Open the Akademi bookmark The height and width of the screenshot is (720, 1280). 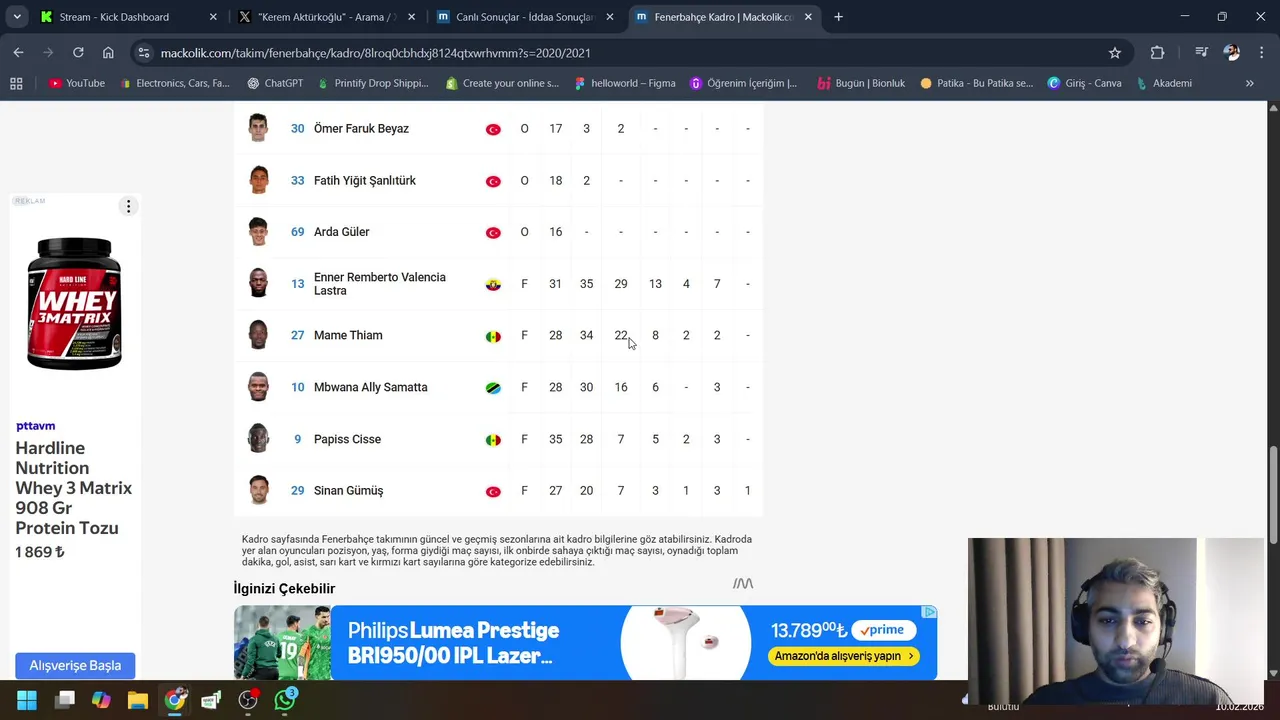[1163, 83]
